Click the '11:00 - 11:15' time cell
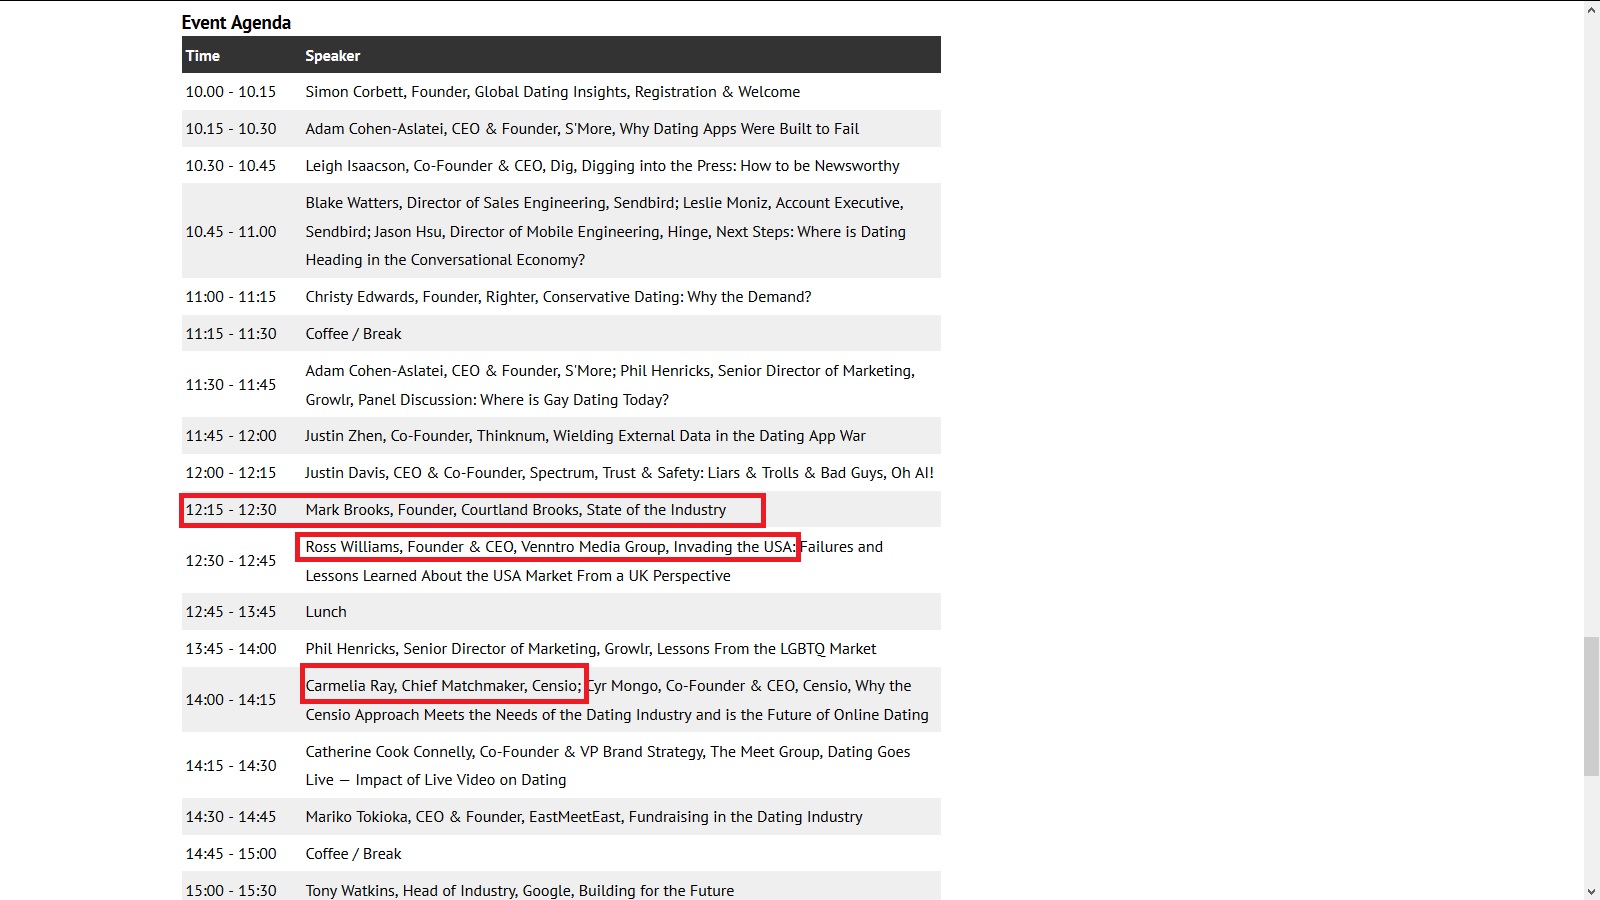This screenshot has width=1600, height=900. (231, 297)
